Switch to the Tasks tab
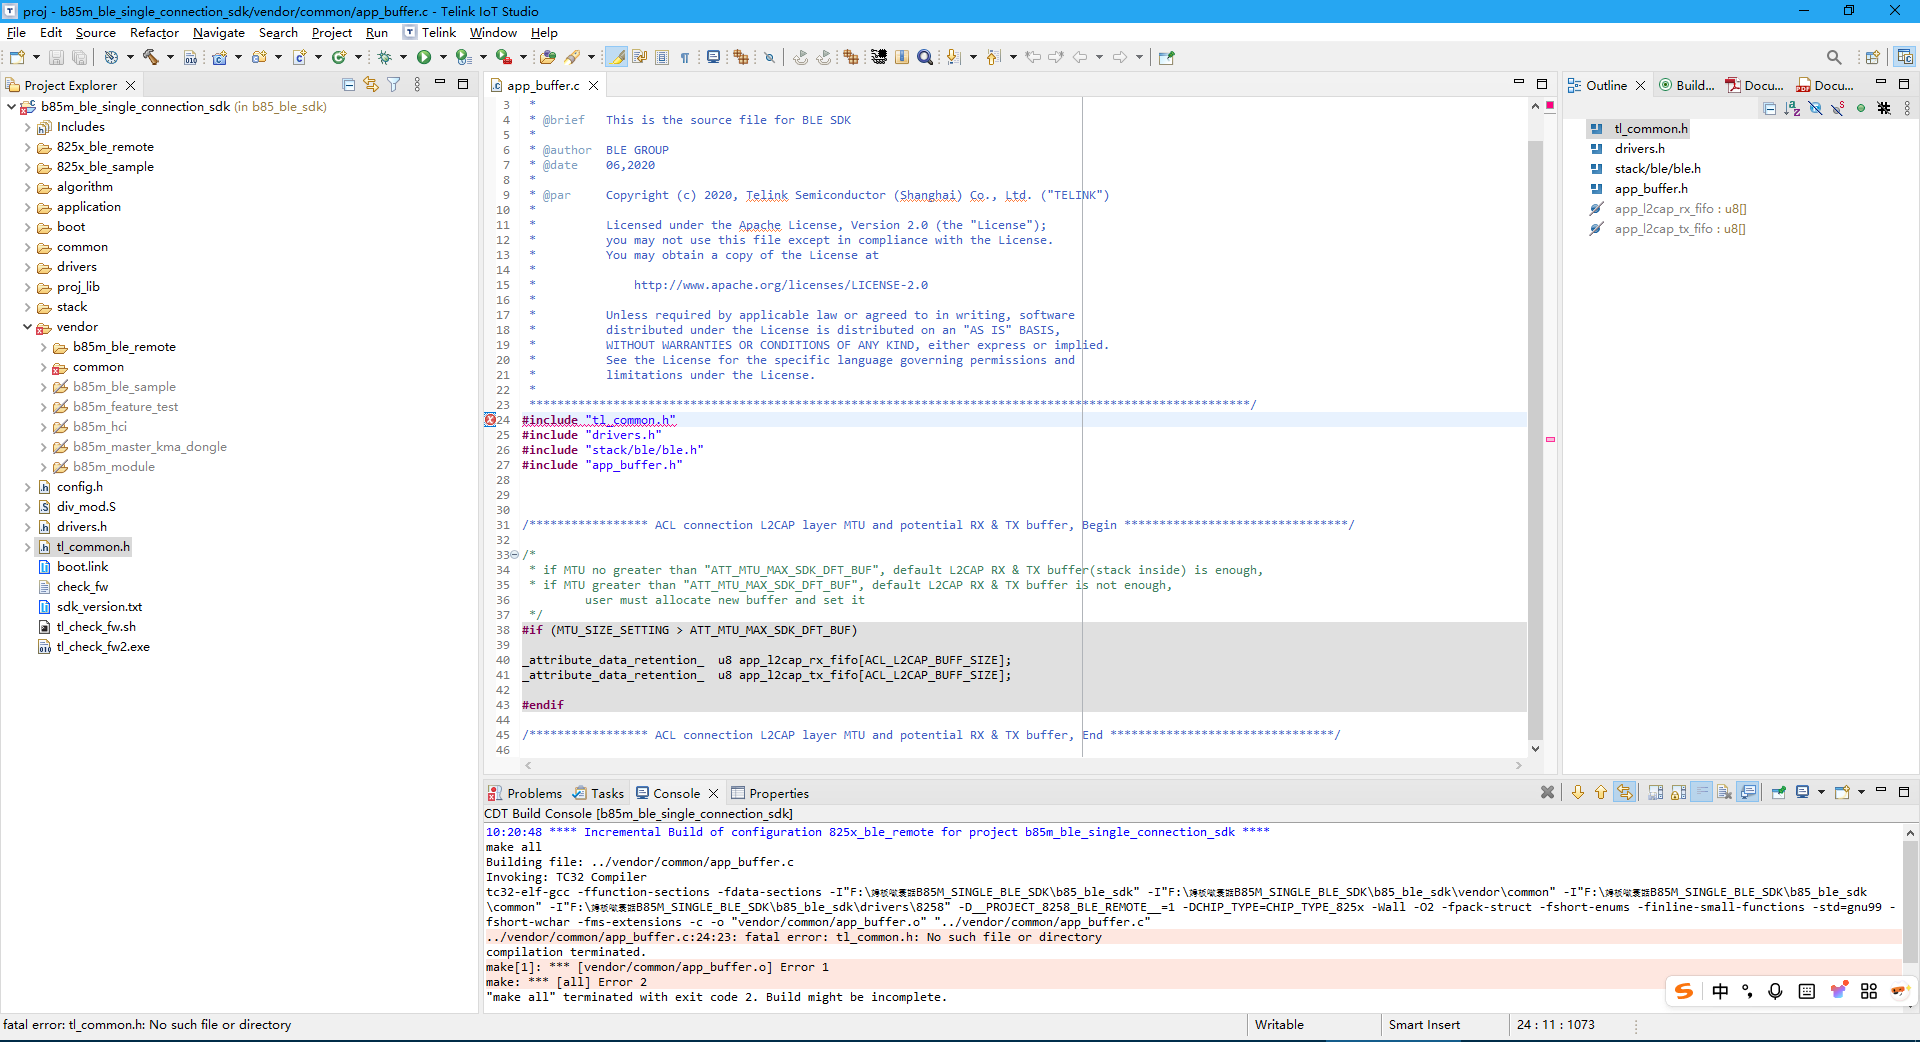The height and width of the screenshot is (1042, 1920). [x=598, y=793]
